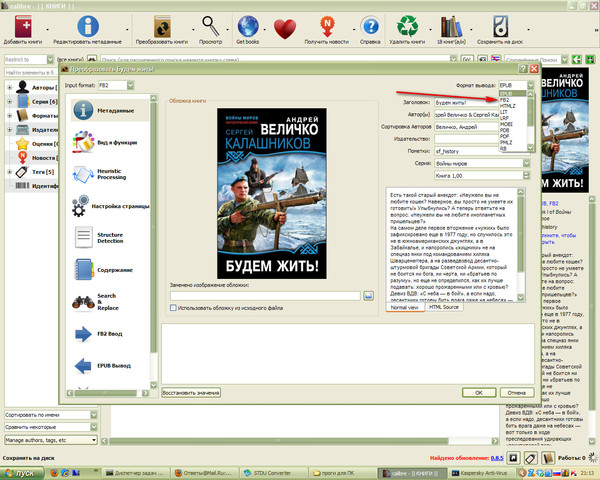600x480 pixels.
Task: Open the Series dropdown
Action: (482, 163)
